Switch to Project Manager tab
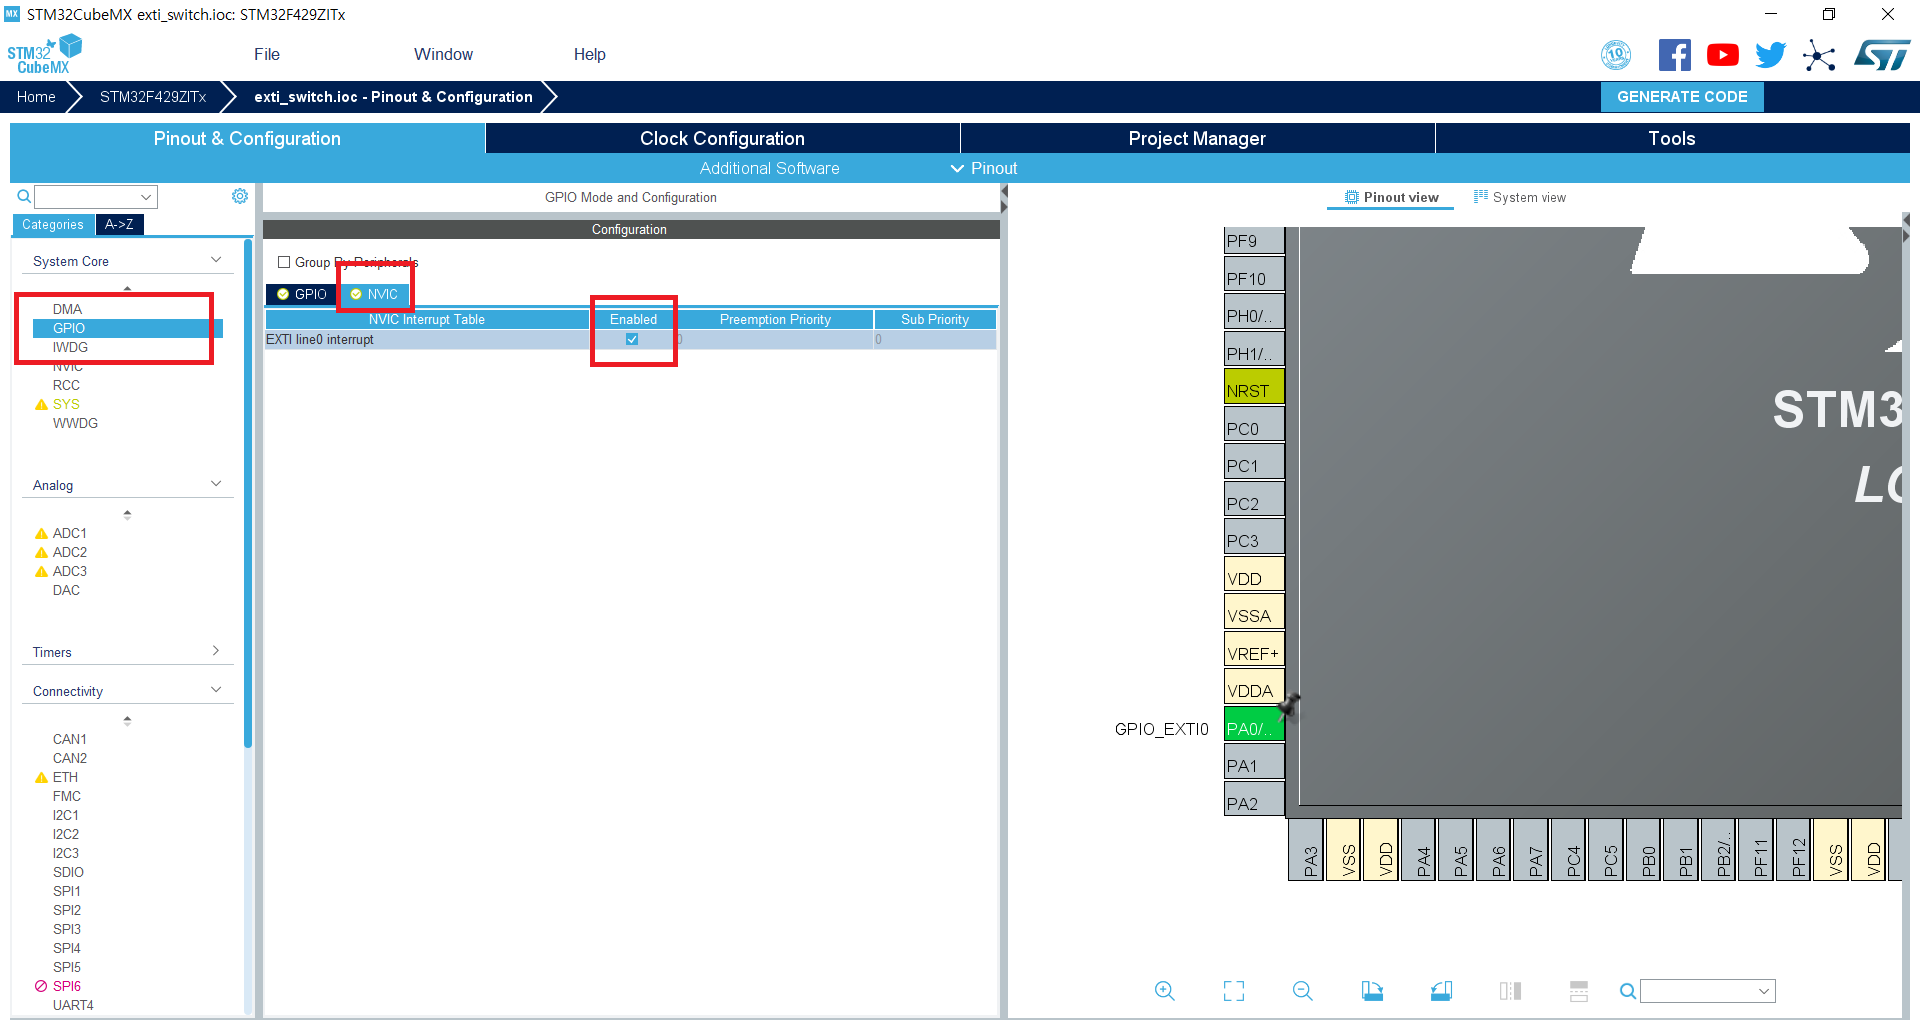The image size is (1920, 1030). click(1197, 138)
